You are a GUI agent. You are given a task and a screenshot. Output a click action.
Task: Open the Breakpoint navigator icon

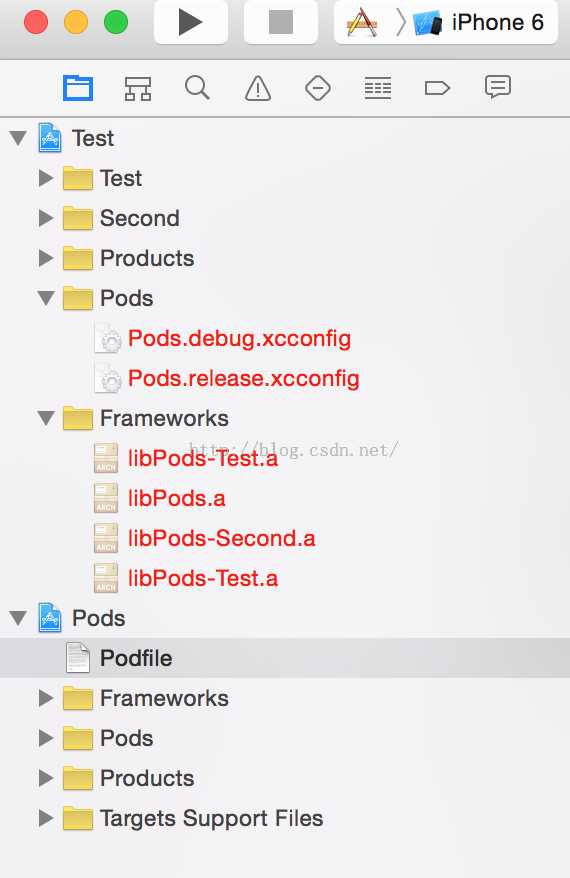(437, 88)
